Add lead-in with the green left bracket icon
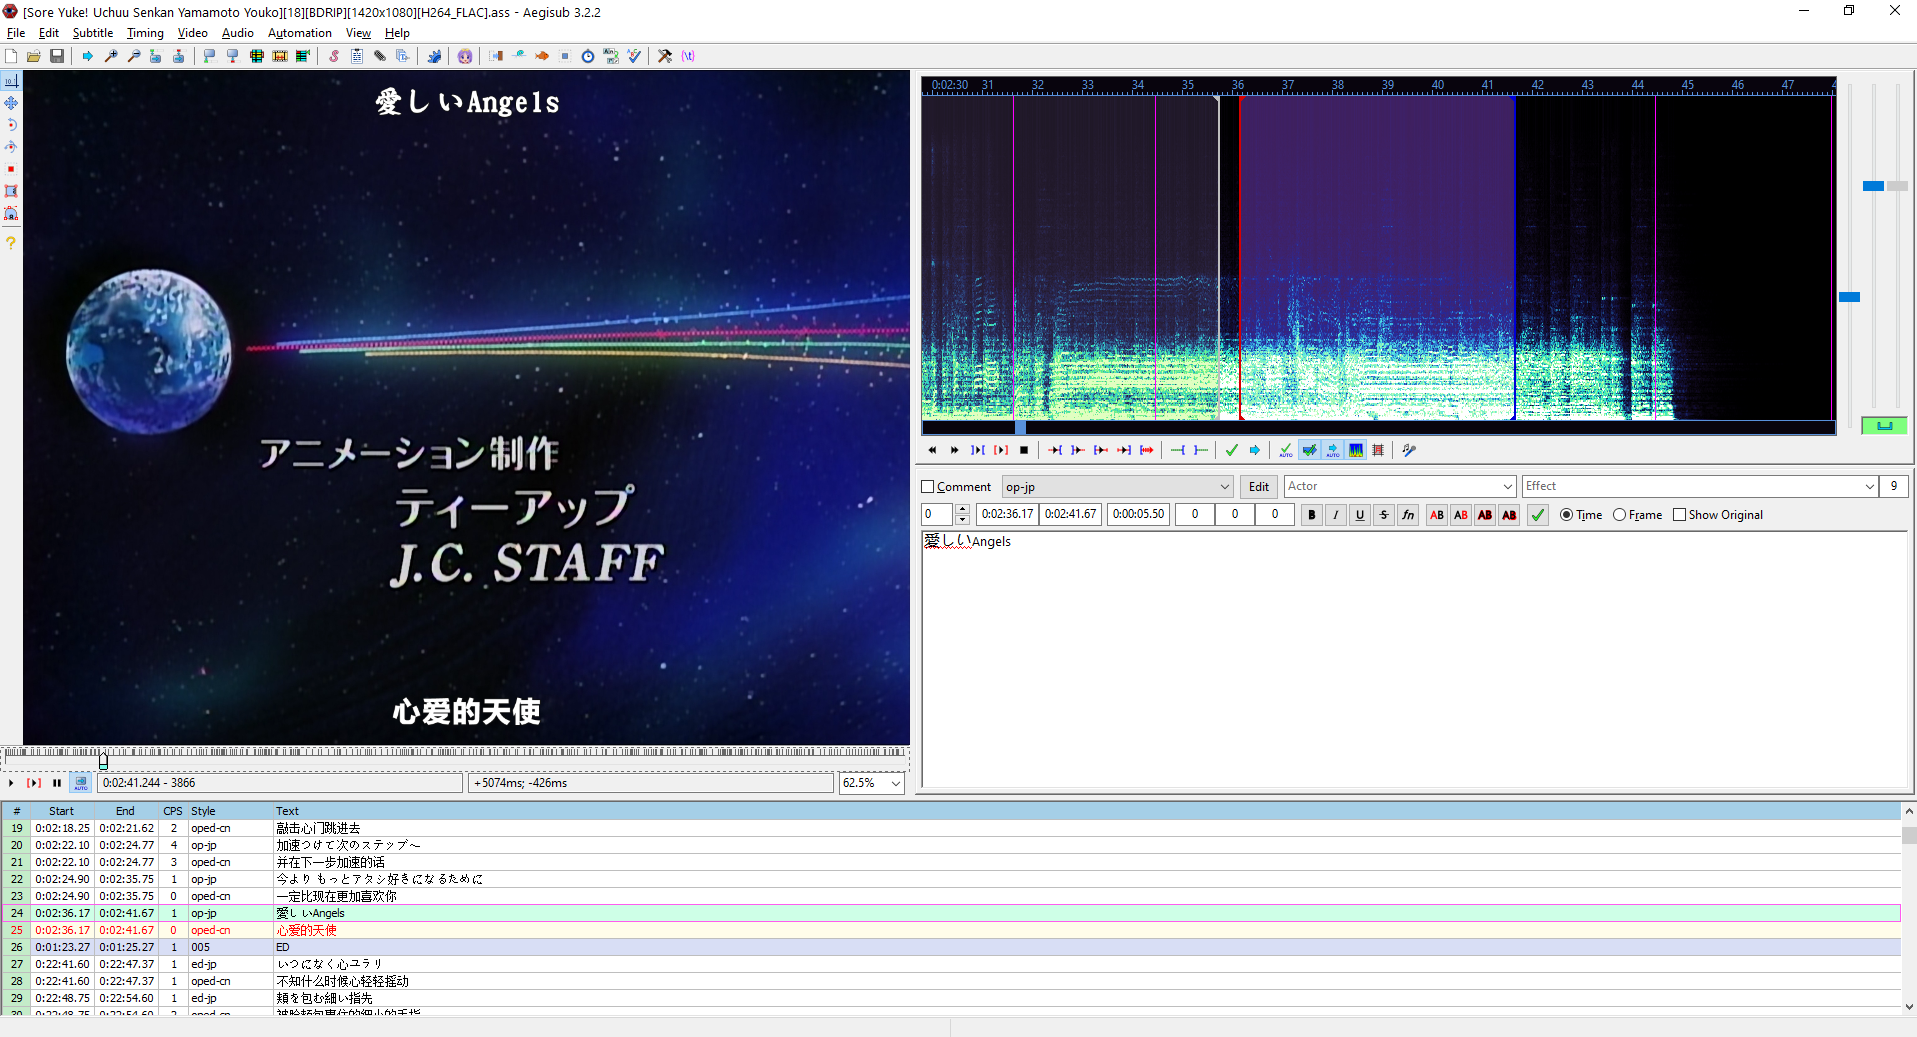The width and height of the screenshot is (1917, 1037). pos(1178,450)
